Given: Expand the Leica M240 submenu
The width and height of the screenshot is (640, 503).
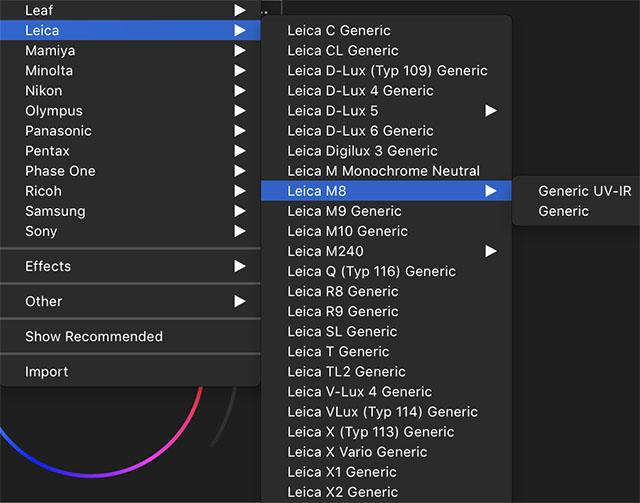Looking at the screenshot, I should coord(386,251).
